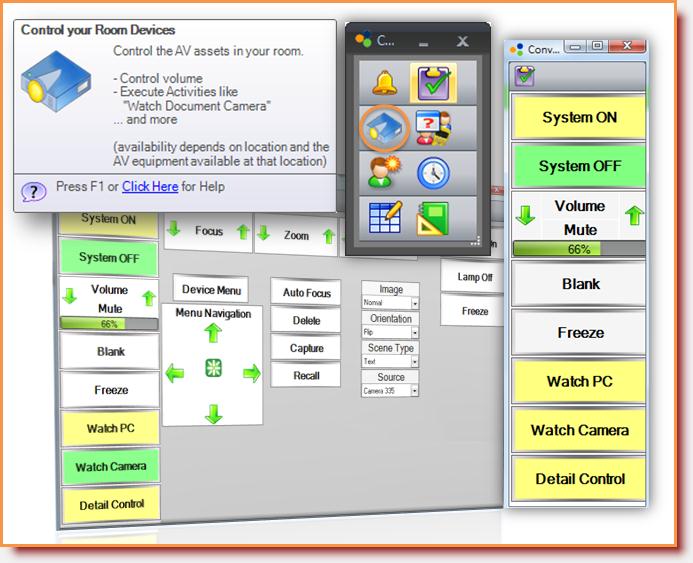Image resolution: width=693 pixels, height=563 pixels.
Task: Click the table with pencil icon
Action: click(x=385, y=217)
